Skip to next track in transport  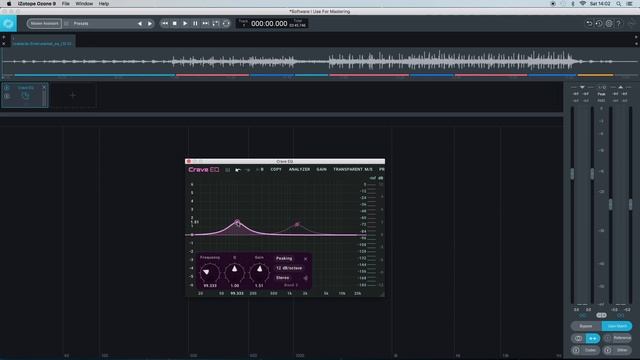tap(205, 24)
